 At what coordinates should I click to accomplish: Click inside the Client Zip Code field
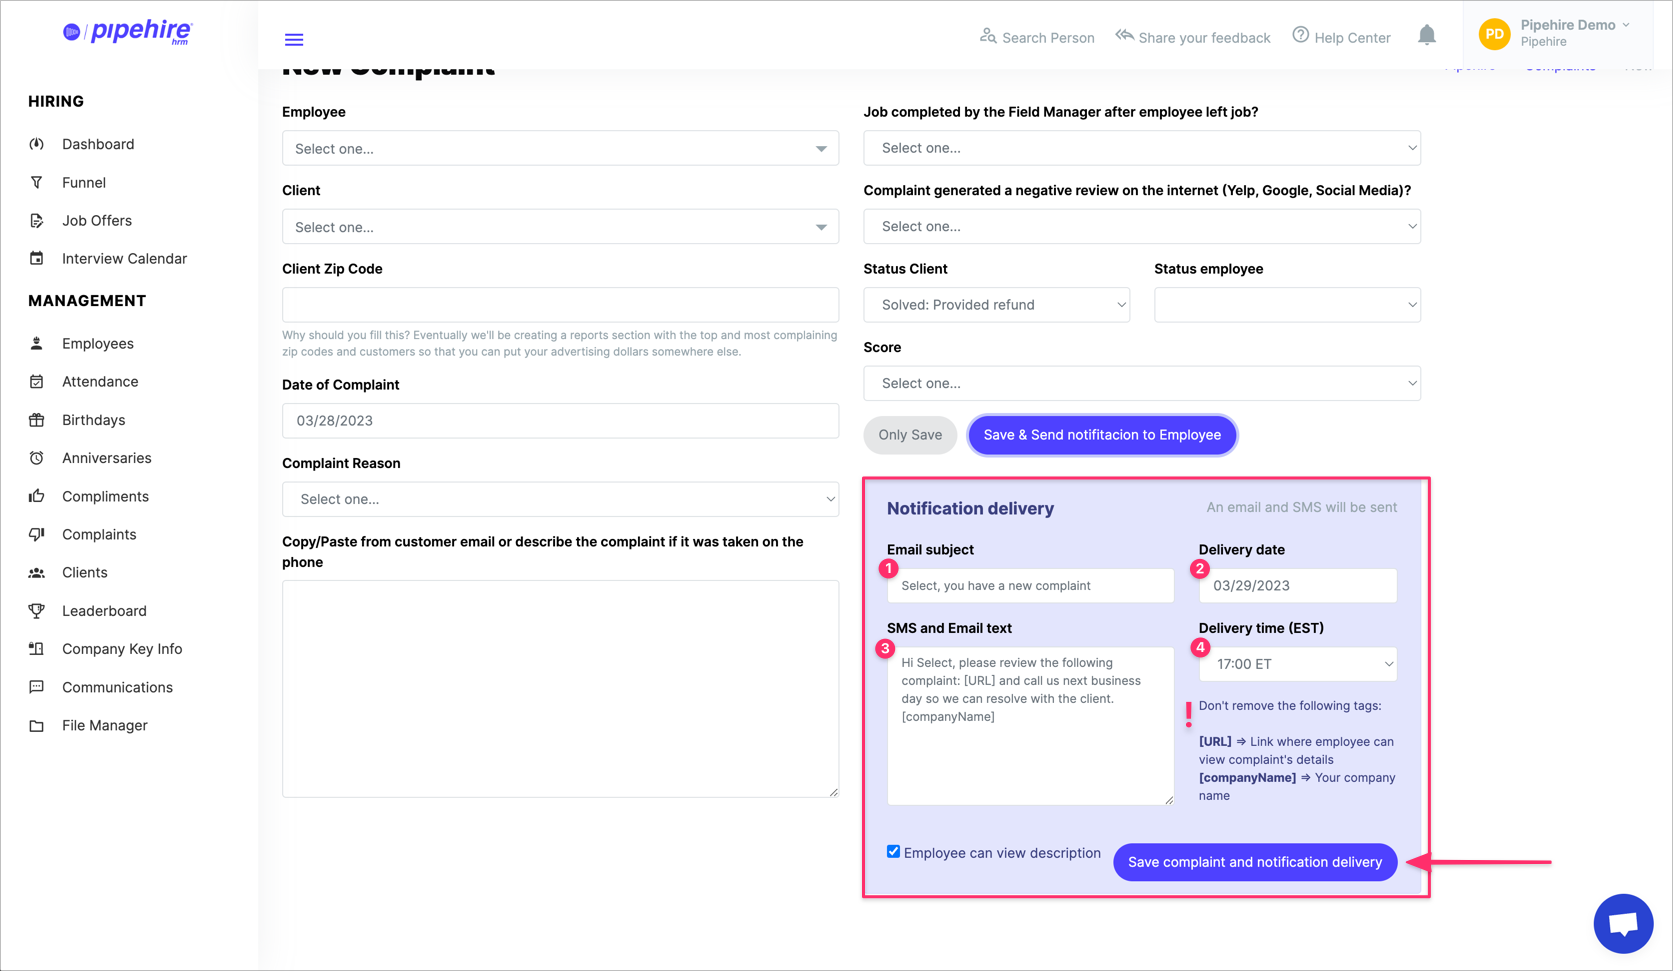560,305
